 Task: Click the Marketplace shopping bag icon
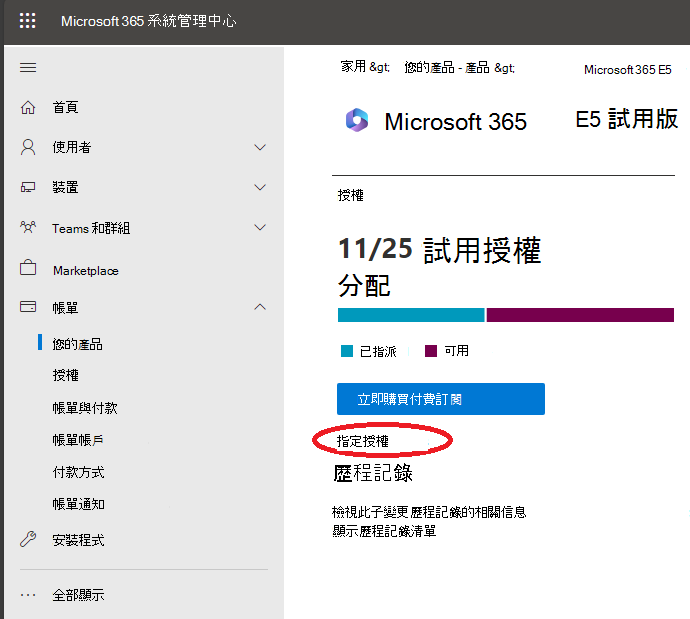(x=28, y=267)
